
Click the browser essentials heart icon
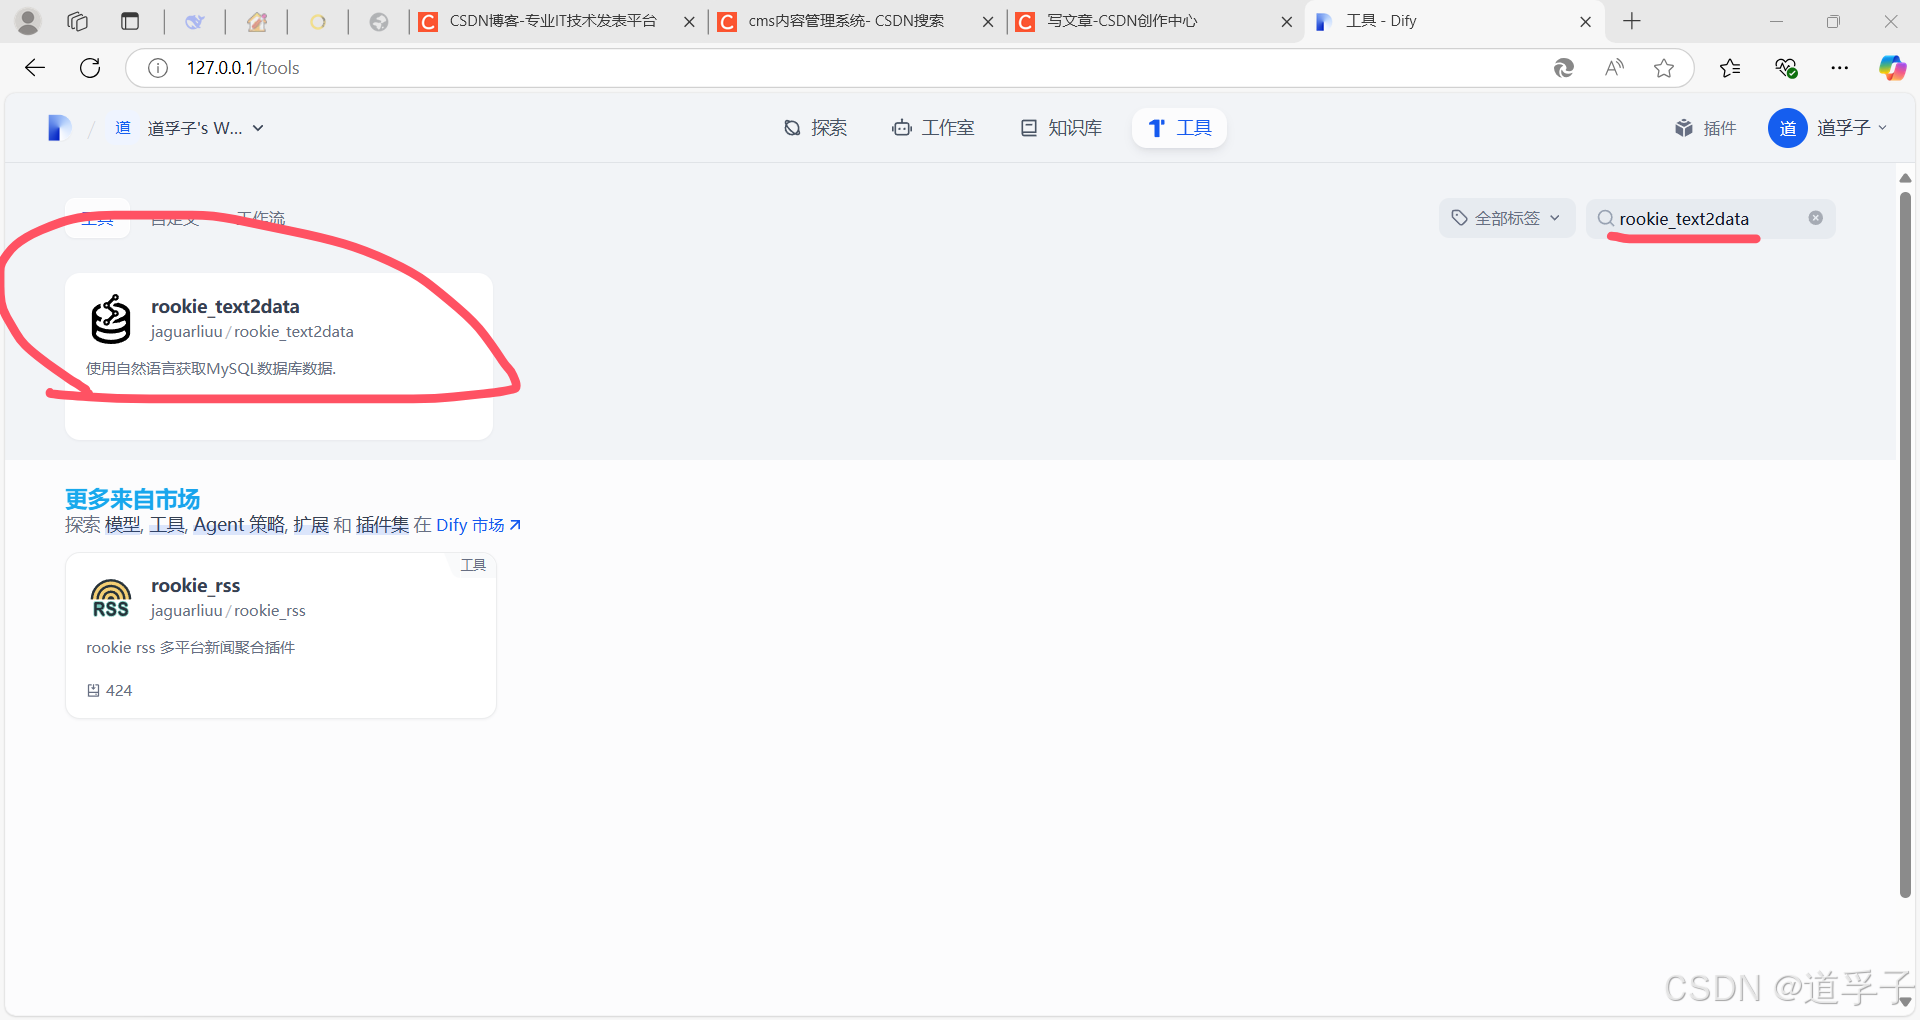(1786, 68)
